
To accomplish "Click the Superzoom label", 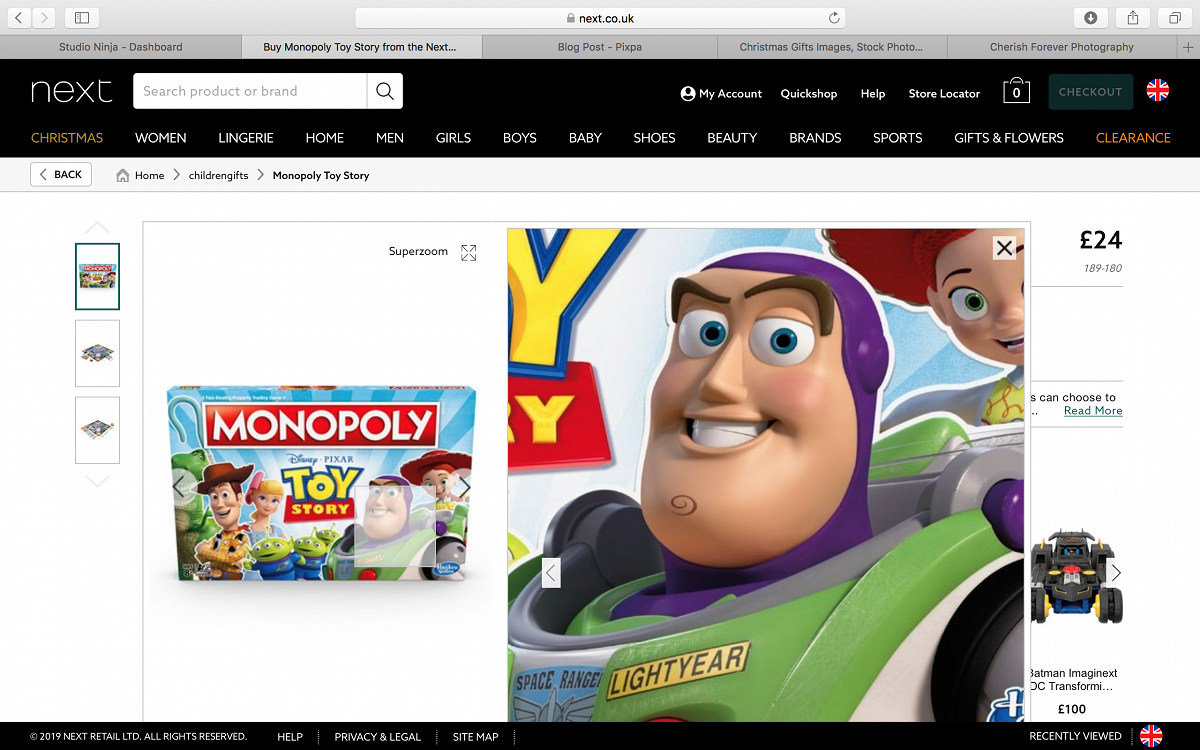I will (418, 252).
